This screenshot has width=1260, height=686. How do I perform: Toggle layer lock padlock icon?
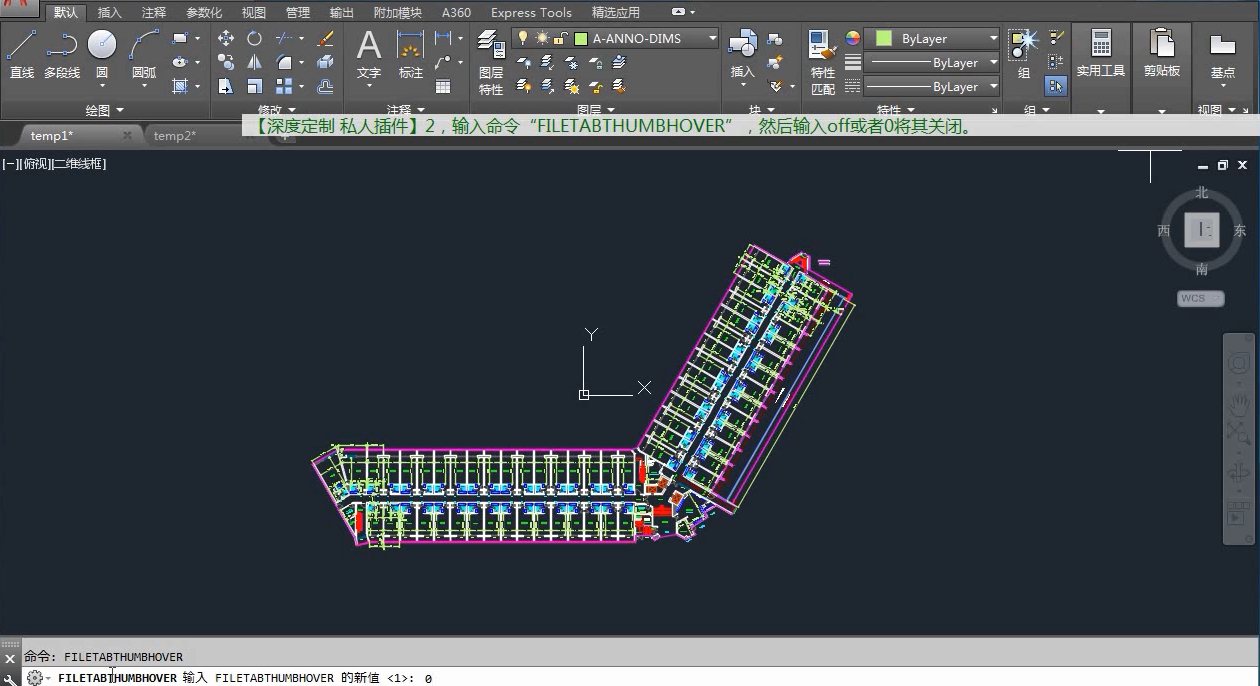pyautogui.click(x=561, y=38)
